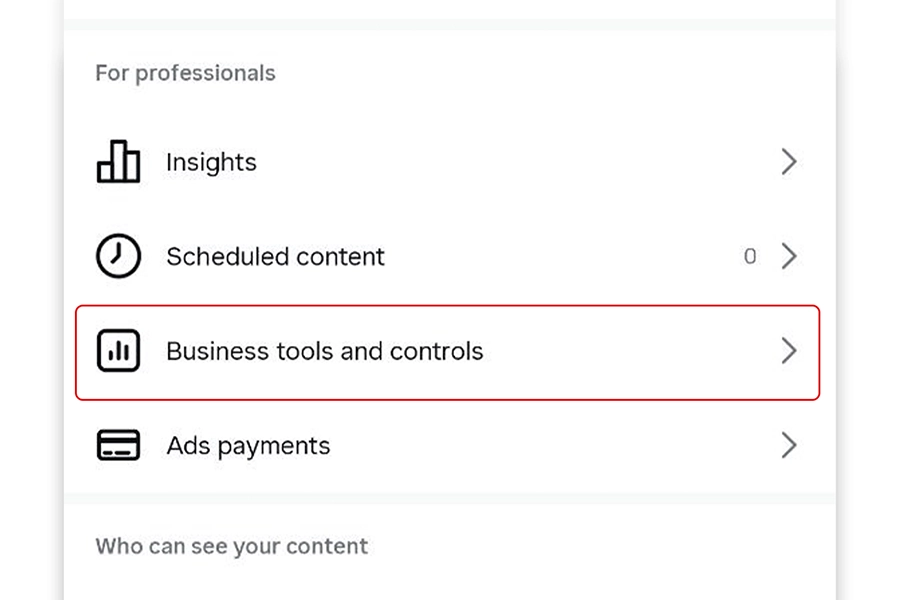The width and height of the screenshot is (900, 600).
Task: Open the Business tools and controls label
Action: (324, 351)
